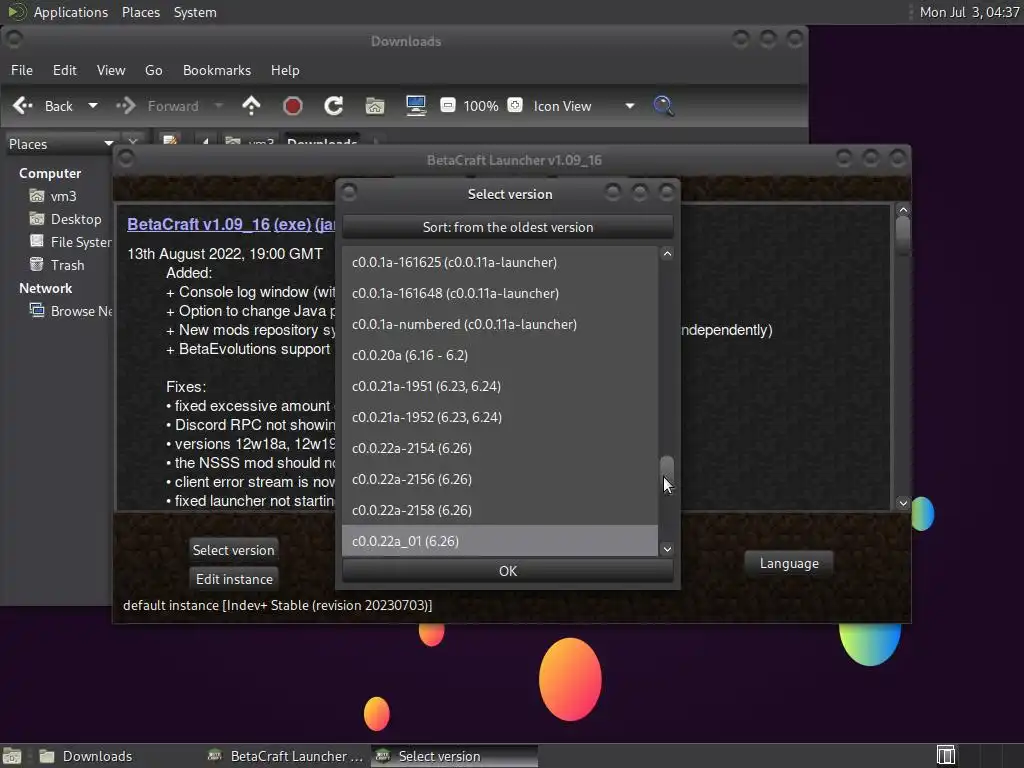Click the Up directory arrow icon
This screenshot has width=1024, height=768.
(x=251, y=106)
